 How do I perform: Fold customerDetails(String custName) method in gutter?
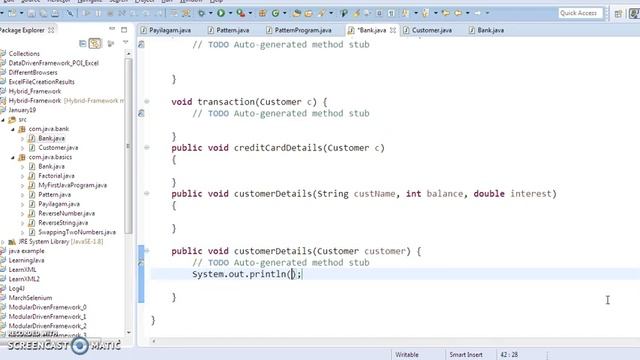[x=147, y=193]
